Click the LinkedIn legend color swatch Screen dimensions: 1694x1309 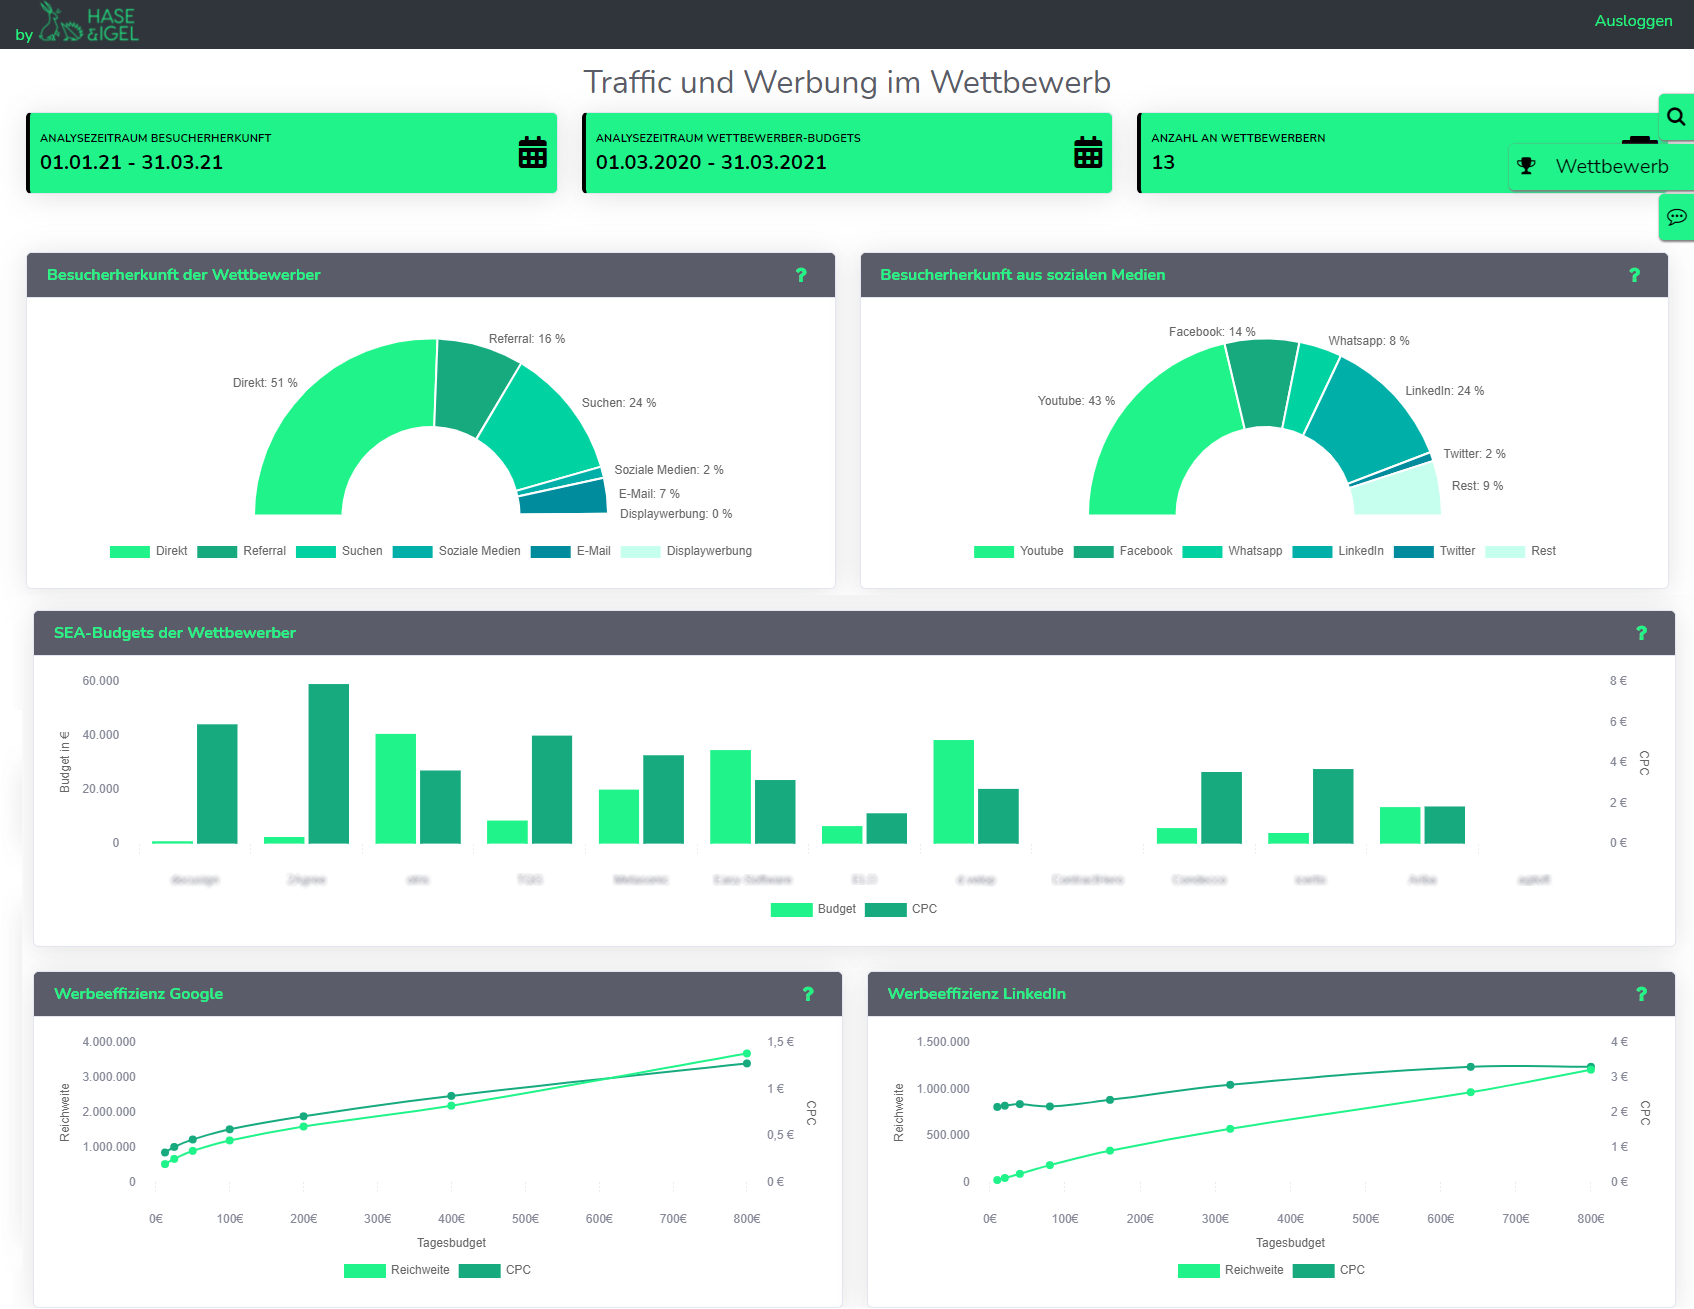[1312, 552]
